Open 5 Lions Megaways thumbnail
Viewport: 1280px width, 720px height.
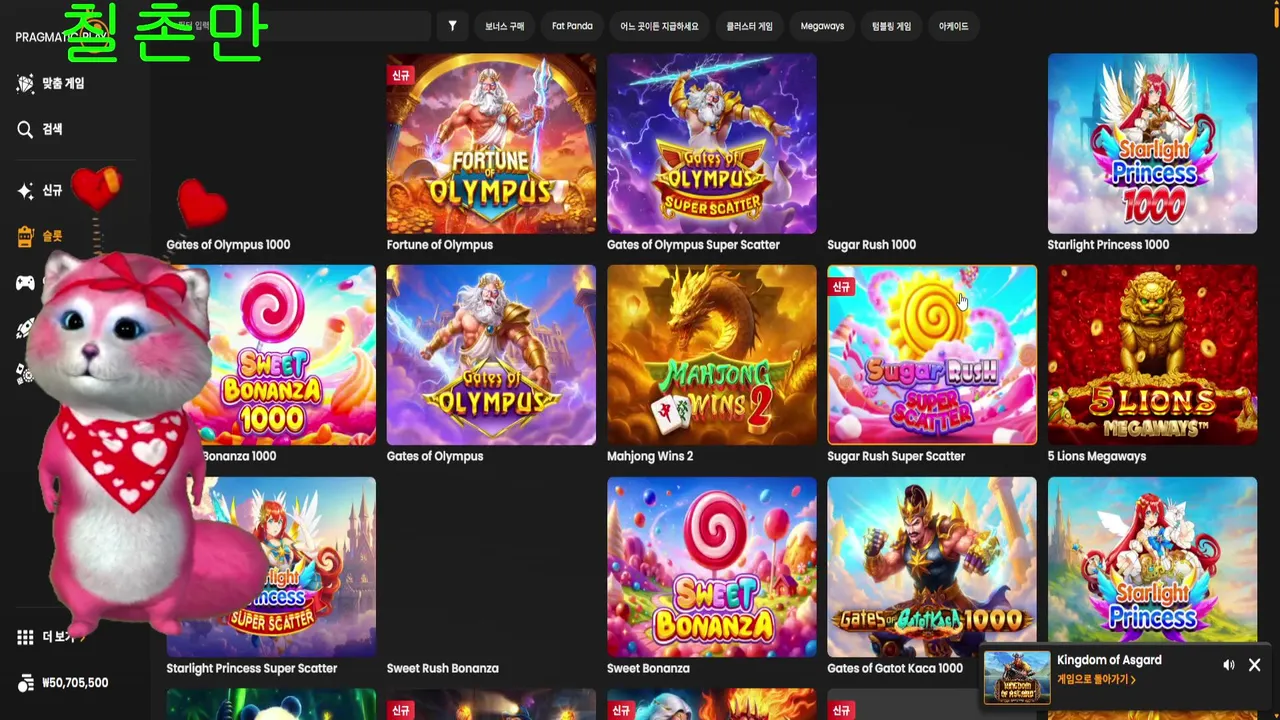click(x=1152, y=355)
